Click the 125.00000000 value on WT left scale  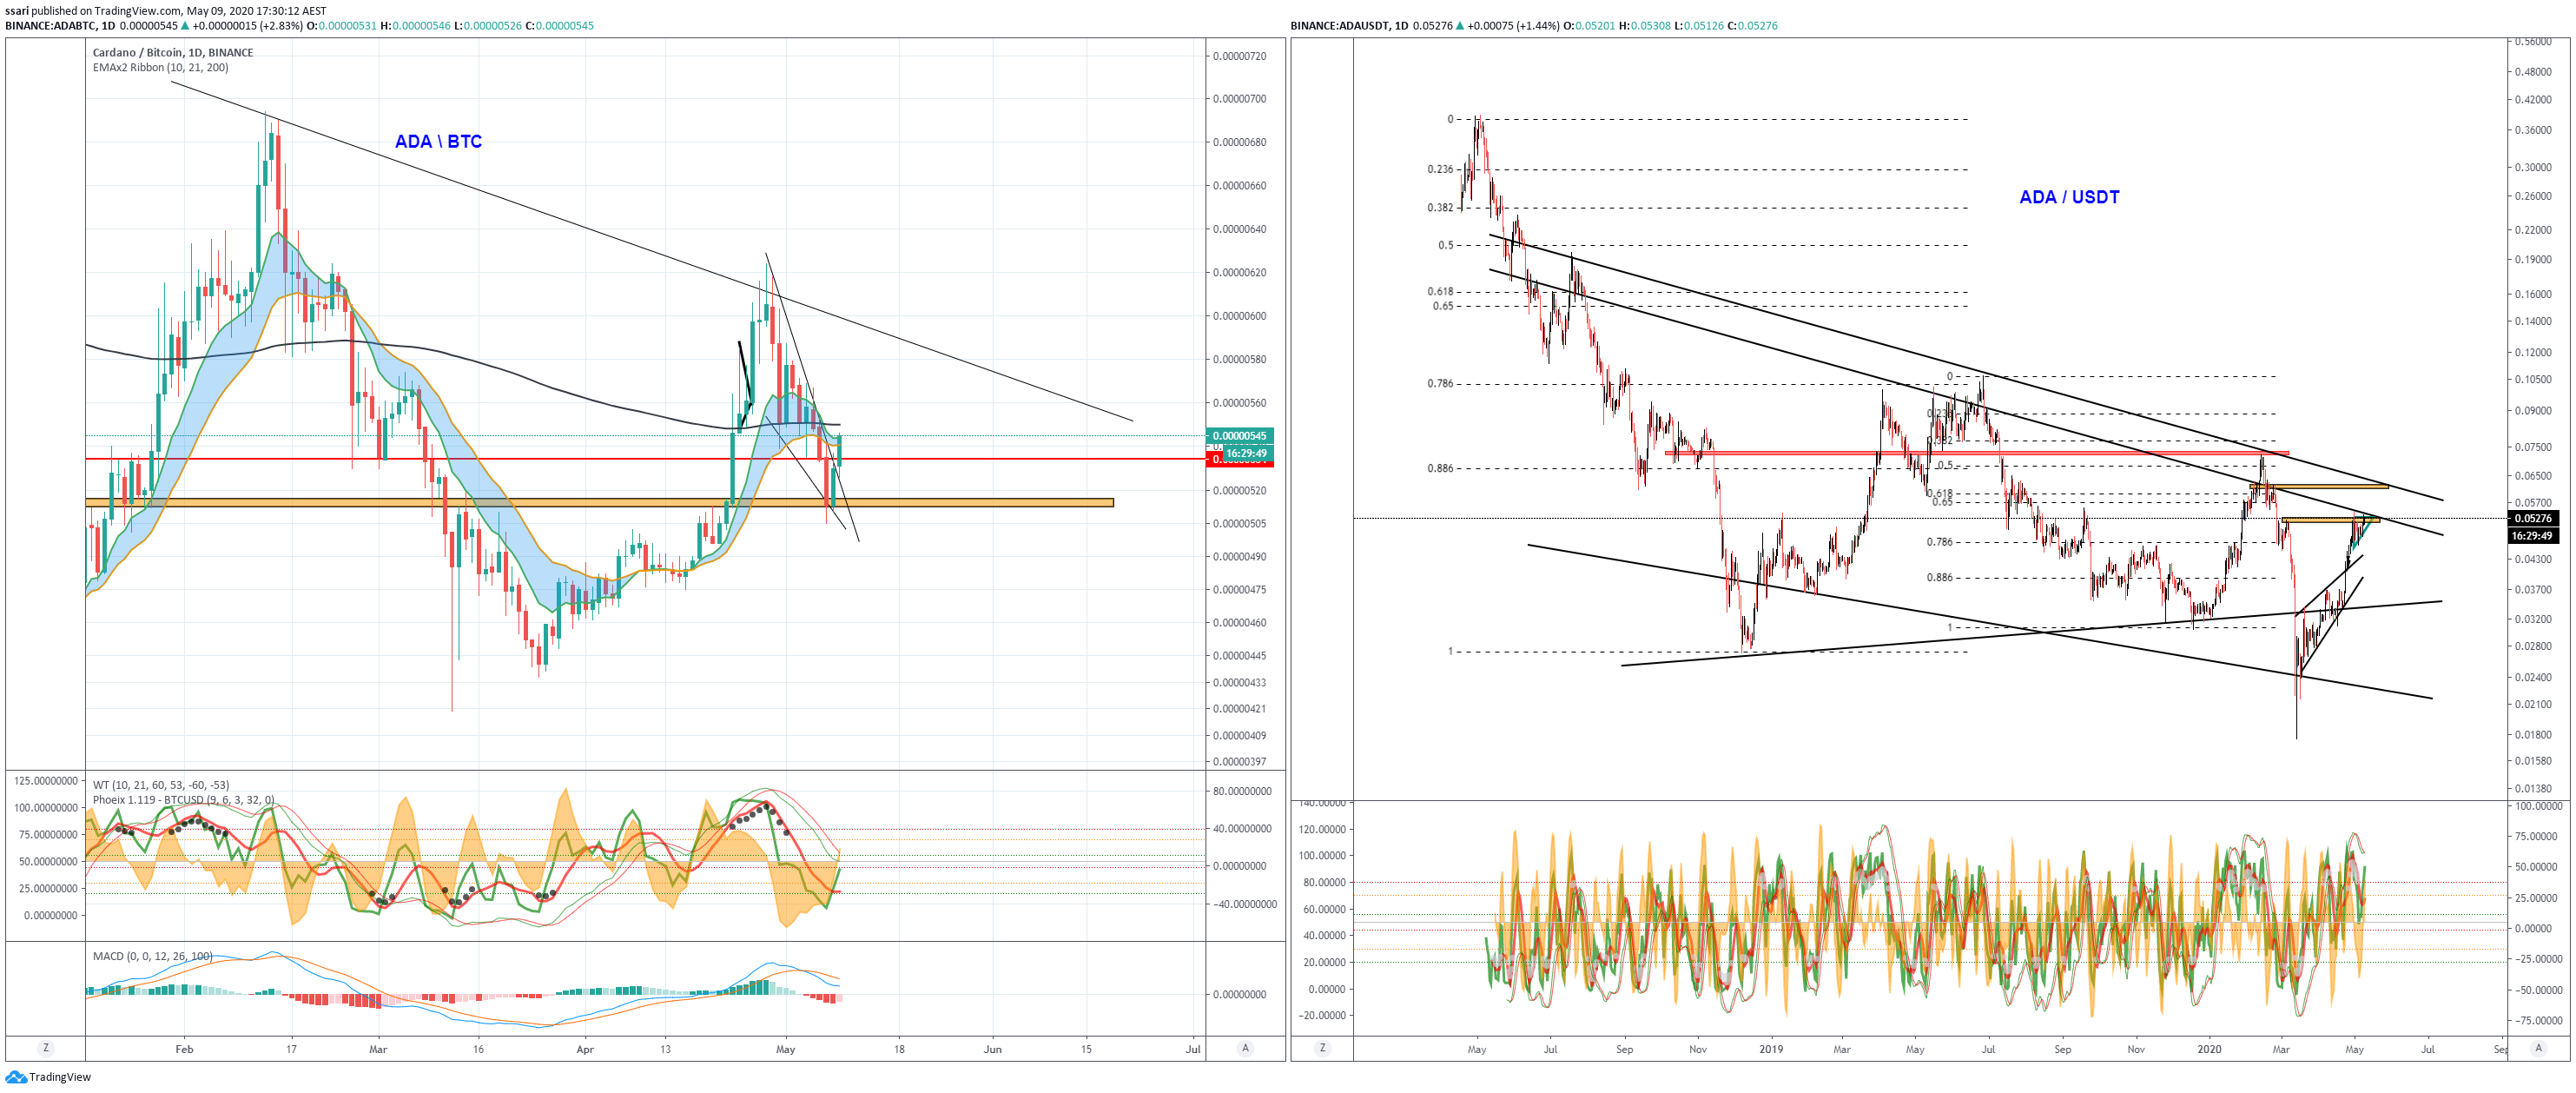44,781
